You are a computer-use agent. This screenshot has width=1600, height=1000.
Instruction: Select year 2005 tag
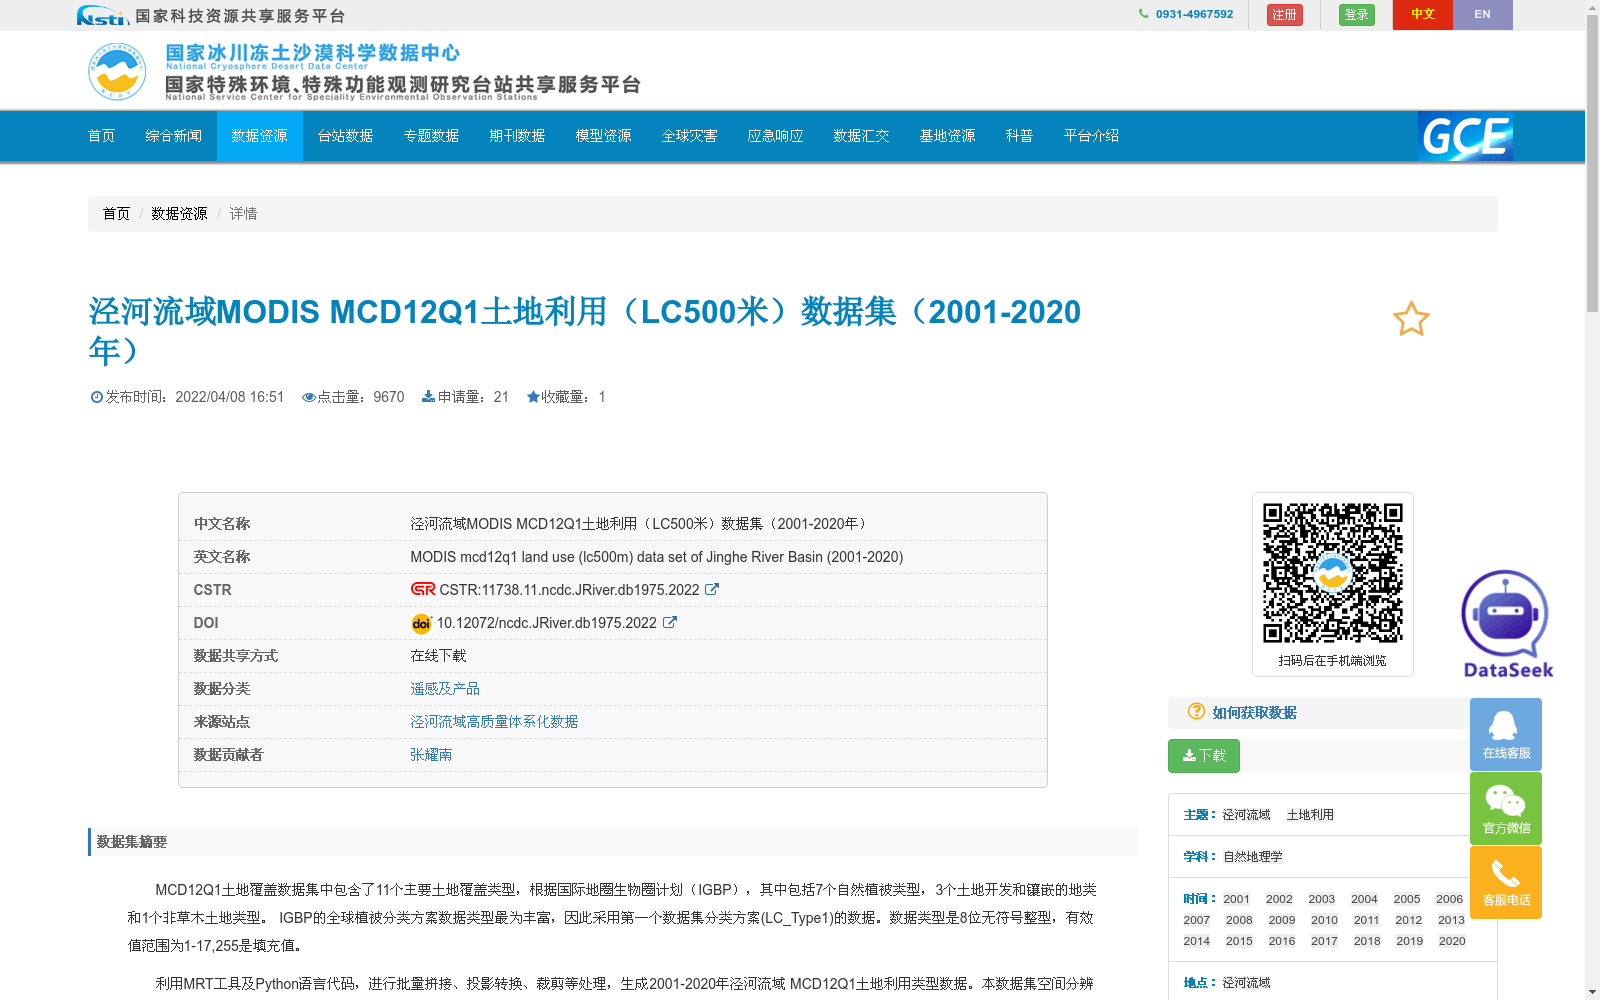coord(1407,899)
